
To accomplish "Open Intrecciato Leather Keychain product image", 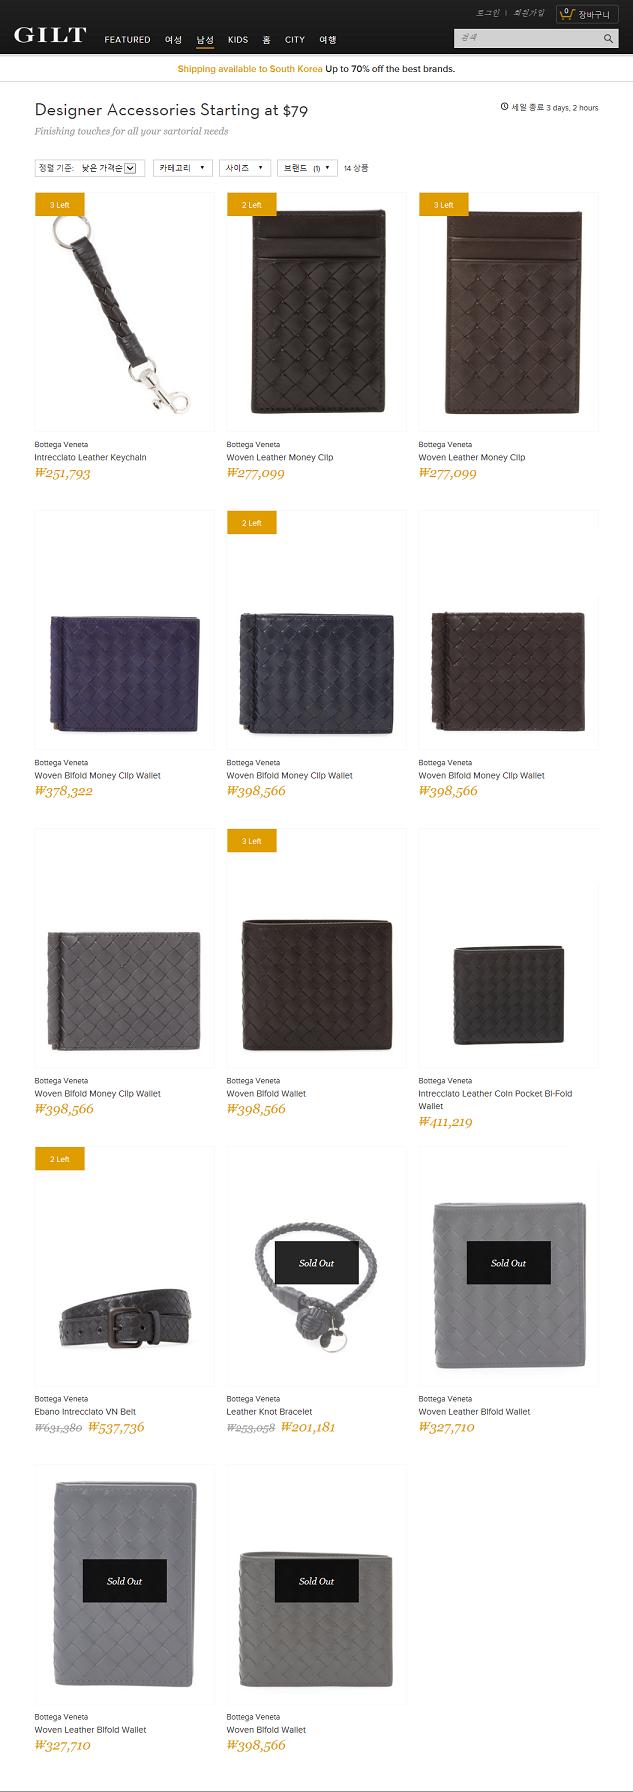I will pyautogui.click(x=124, y=312).
